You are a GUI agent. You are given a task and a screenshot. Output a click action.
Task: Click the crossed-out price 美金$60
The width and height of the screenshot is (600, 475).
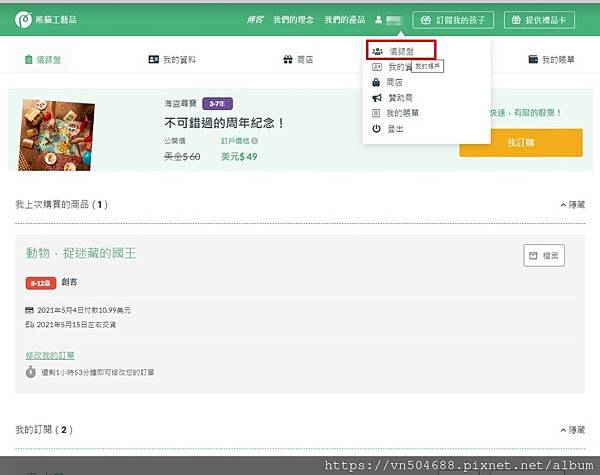point(182,157)
